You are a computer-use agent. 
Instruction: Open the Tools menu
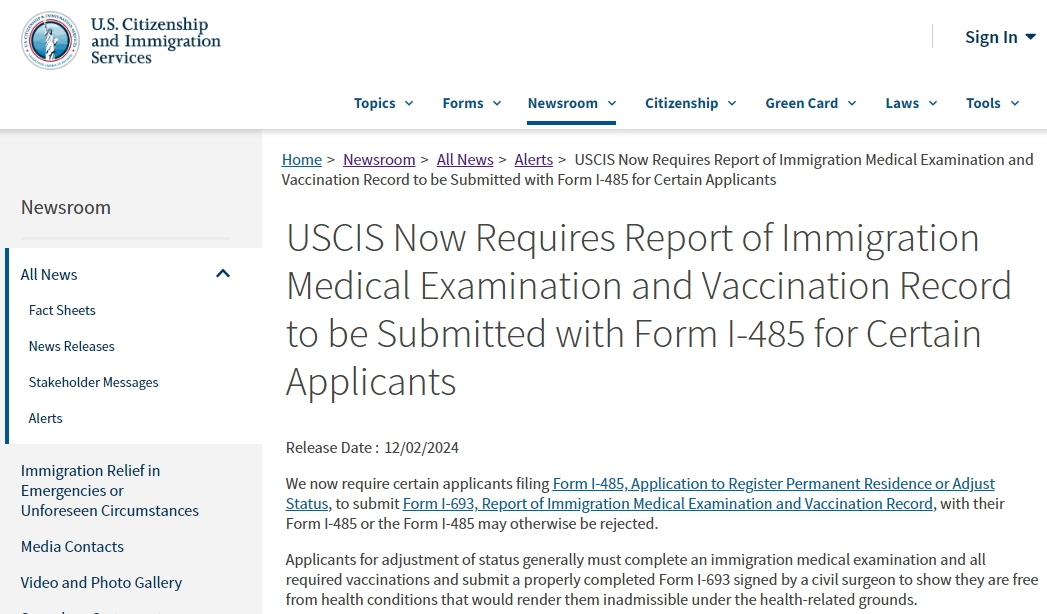coord(992,103)
